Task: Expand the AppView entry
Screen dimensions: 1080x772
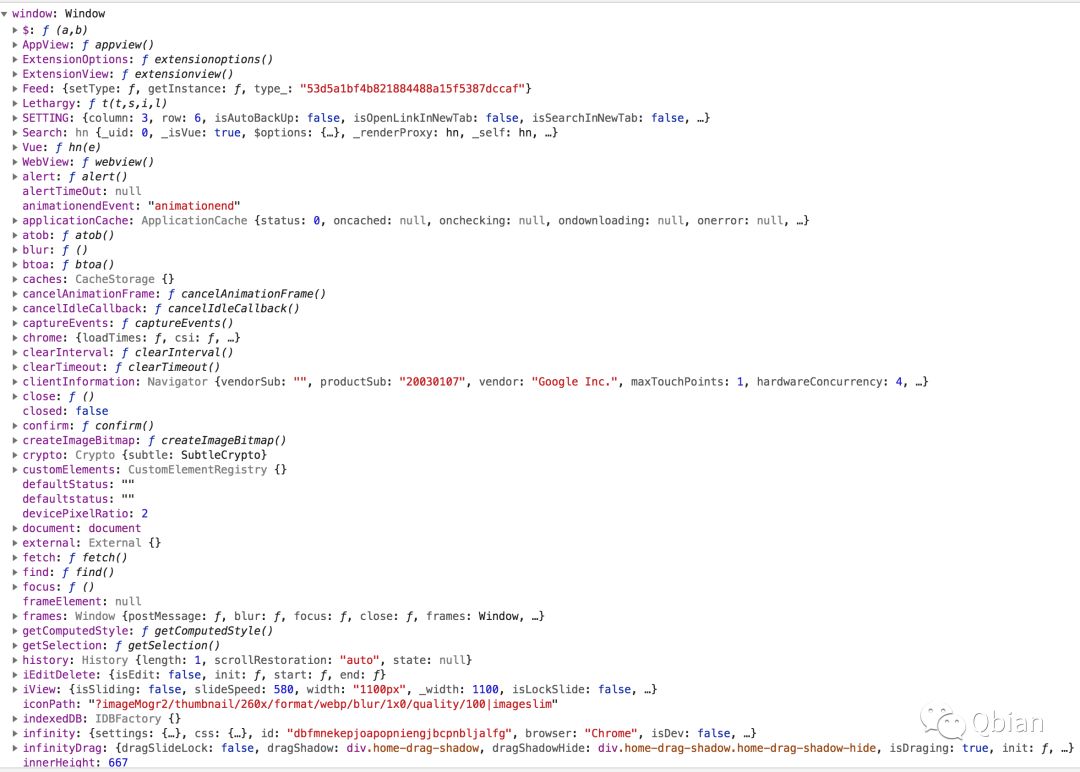Action: point(14,45)
